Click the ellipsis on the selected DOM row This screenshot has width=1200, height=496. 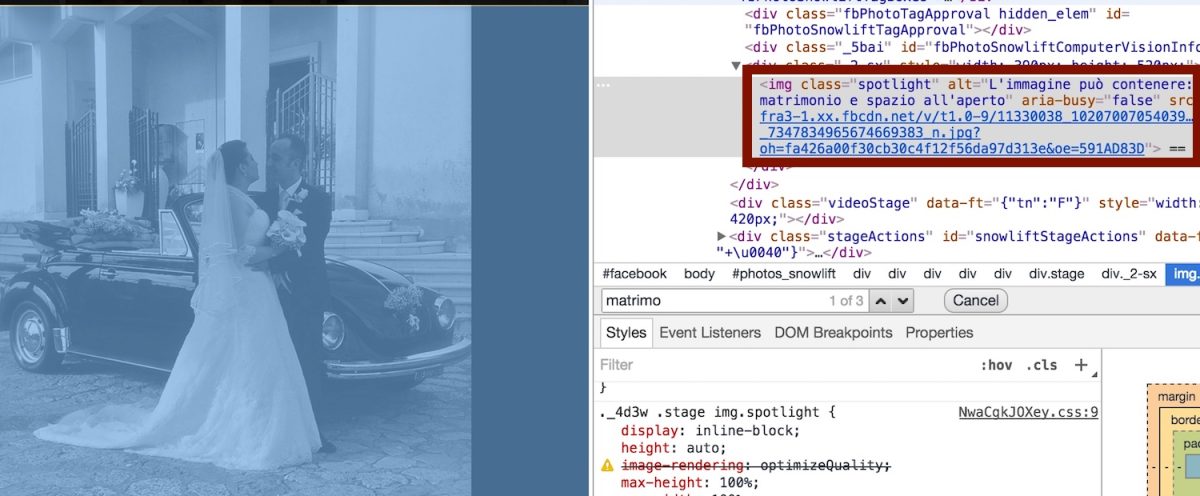click(x=603, y=85)
